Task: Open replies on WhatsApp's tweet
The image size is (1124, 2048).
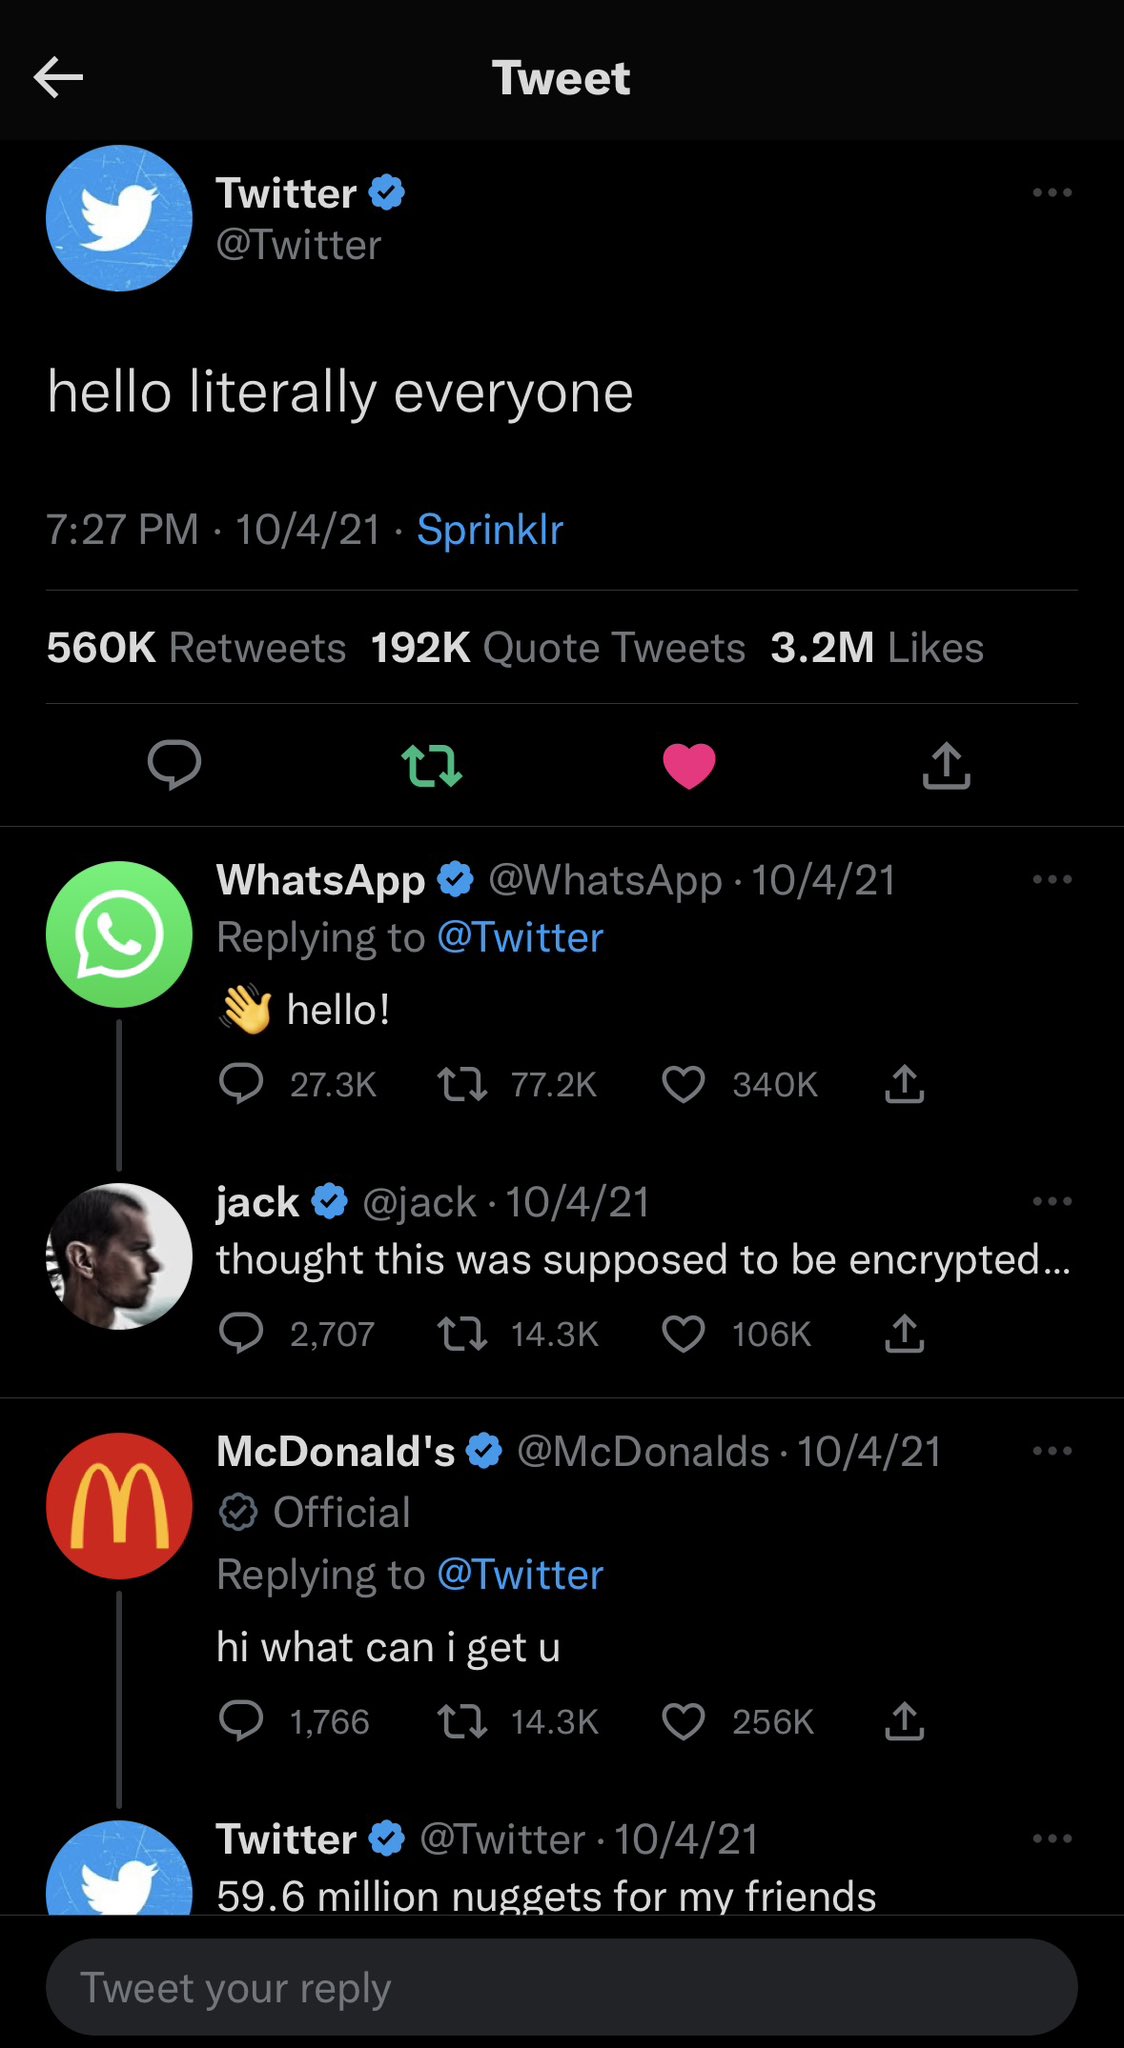Action: (x=241, y=1084)
